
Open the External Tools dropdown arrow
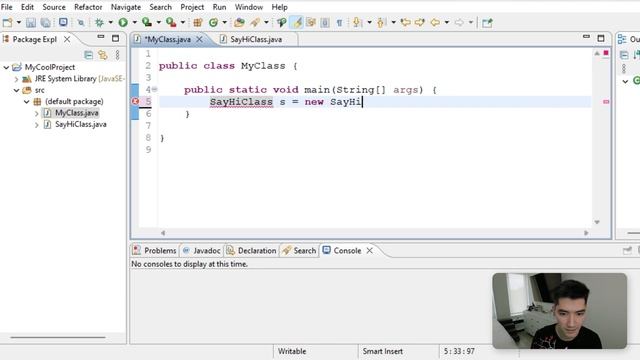pyautogui.click(x=182, y=22)
